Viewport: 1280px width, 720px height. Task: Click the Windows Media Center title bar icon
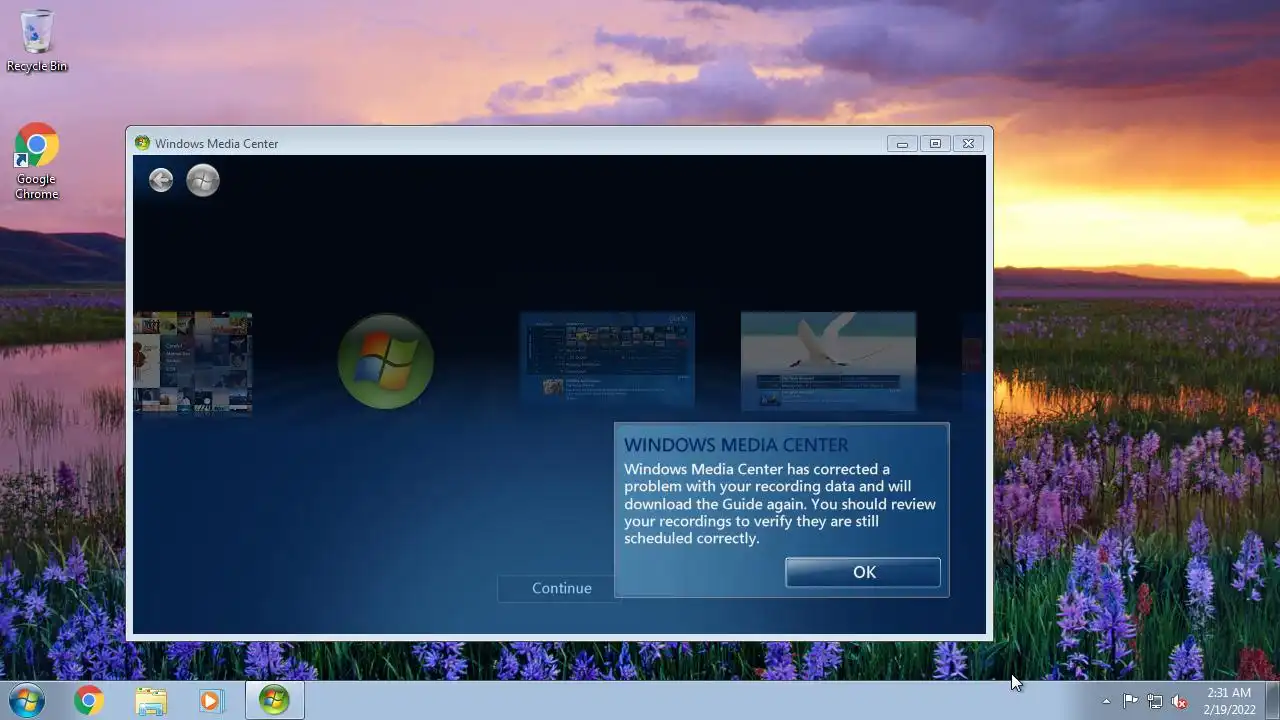pos(142,143)
